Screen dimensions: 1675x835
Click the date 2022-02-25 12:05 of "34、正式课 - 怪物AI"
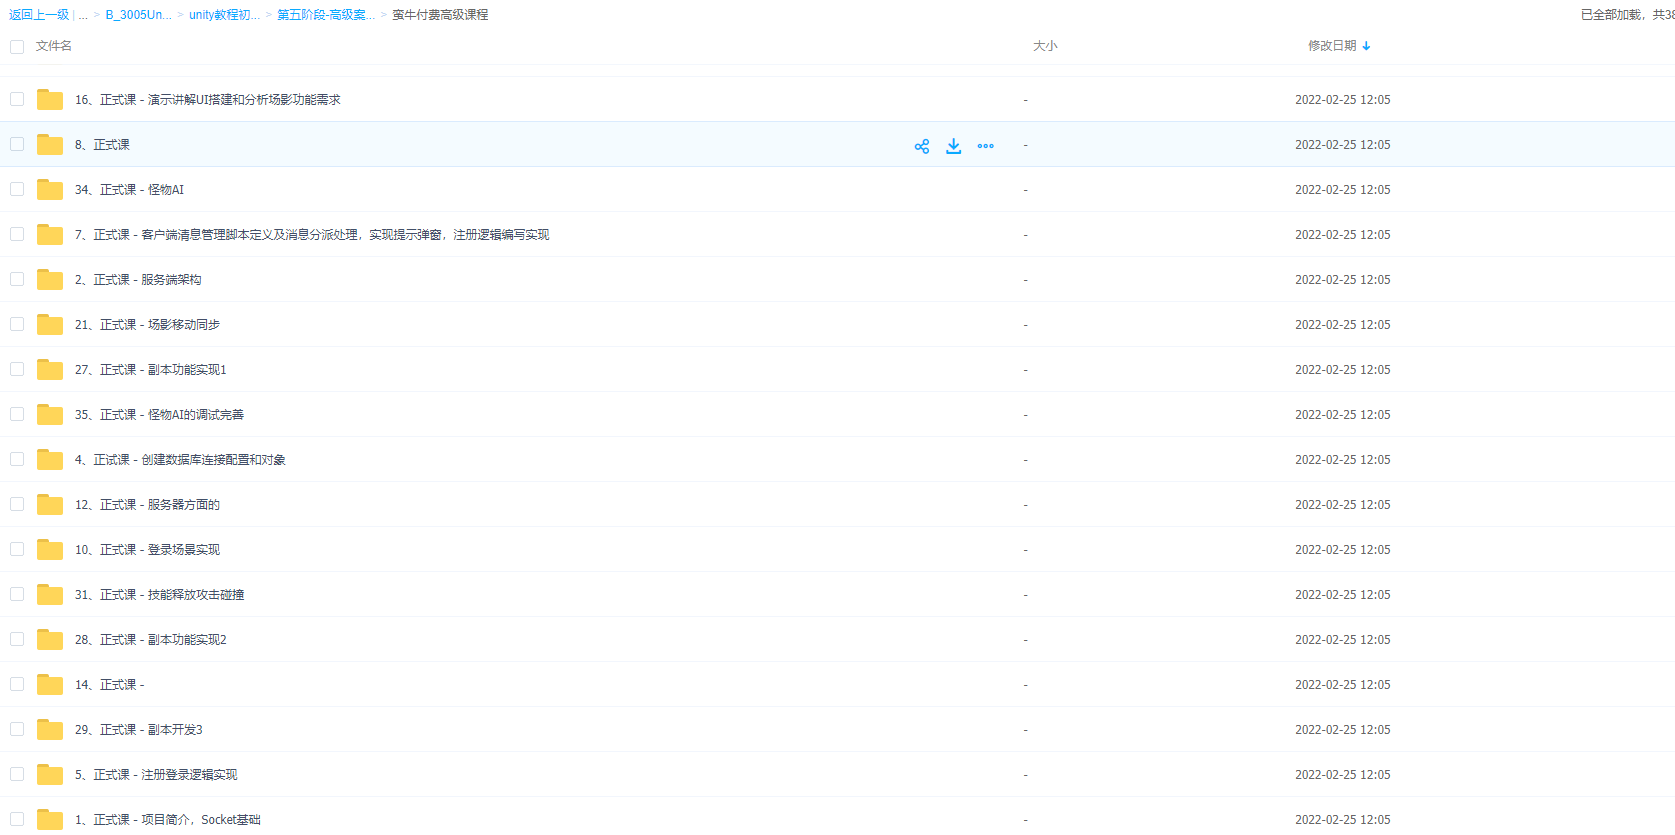coord(1342,190)
